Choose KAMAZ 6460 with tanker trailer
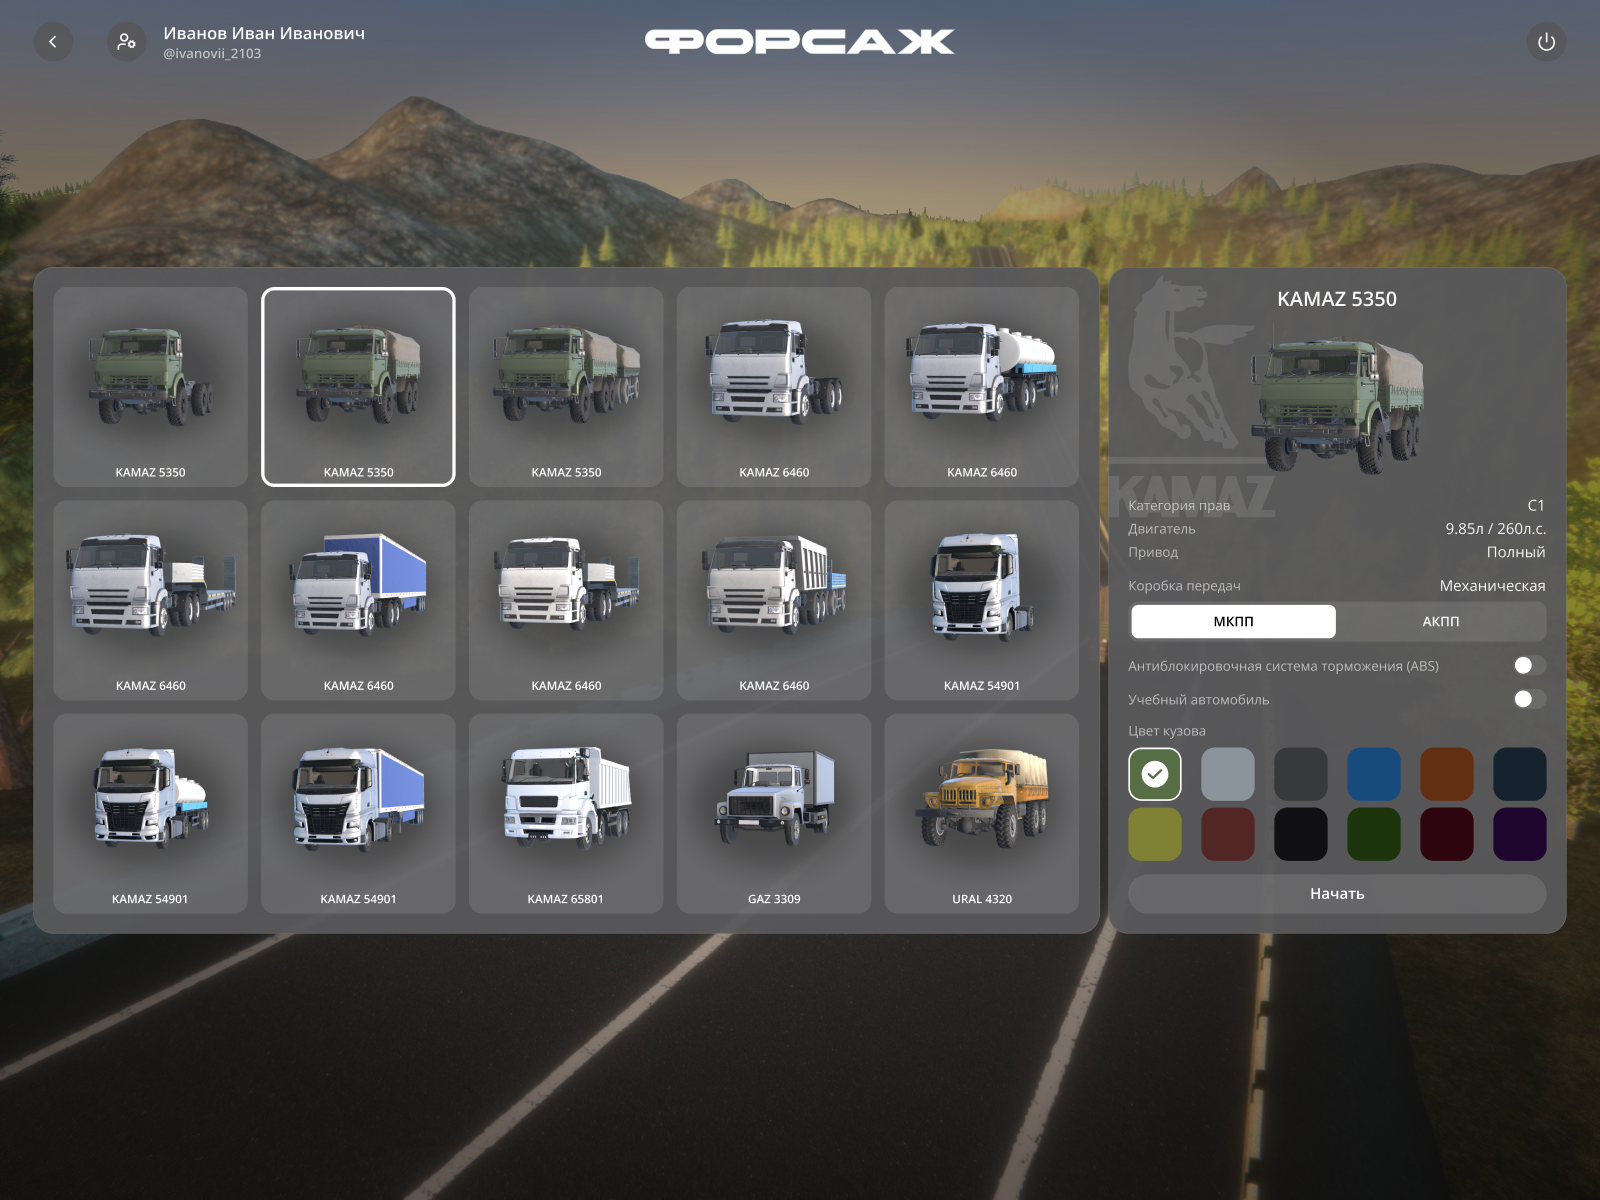 pyautogui.click(x=981, y=386)
